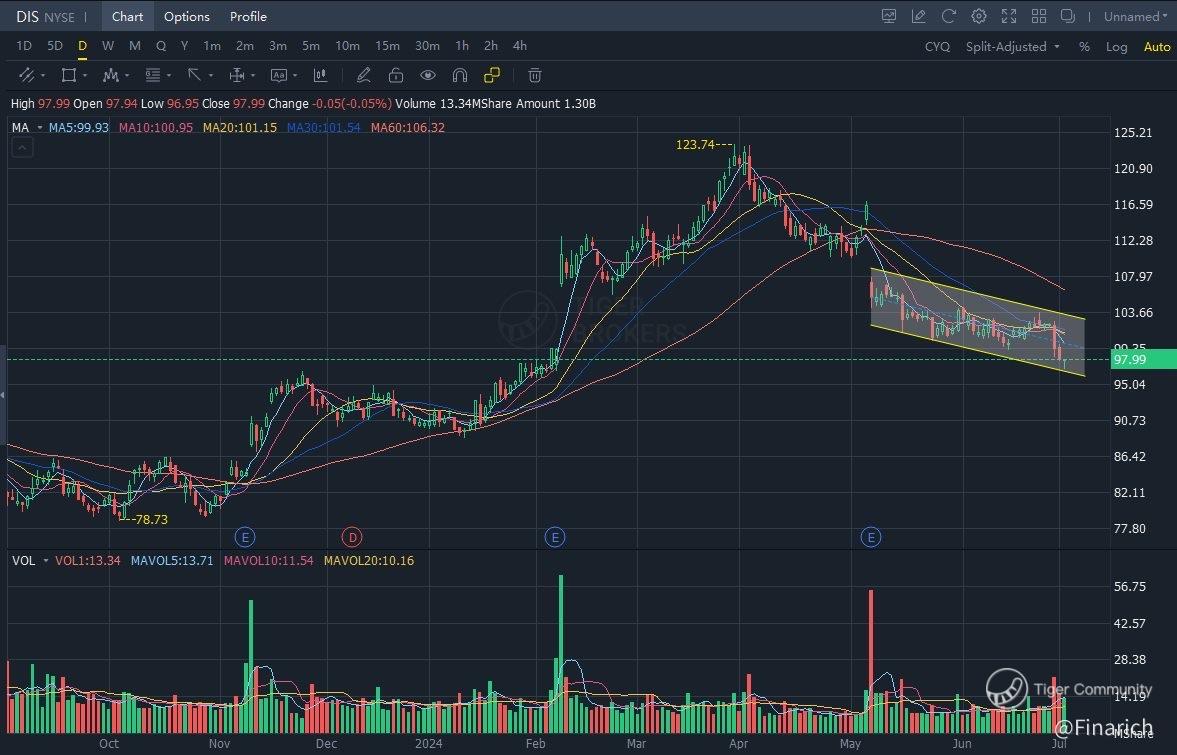Open the MA indicator dropdown
Viewport: 1177px width, 755px height.
(x=40, y=128)
